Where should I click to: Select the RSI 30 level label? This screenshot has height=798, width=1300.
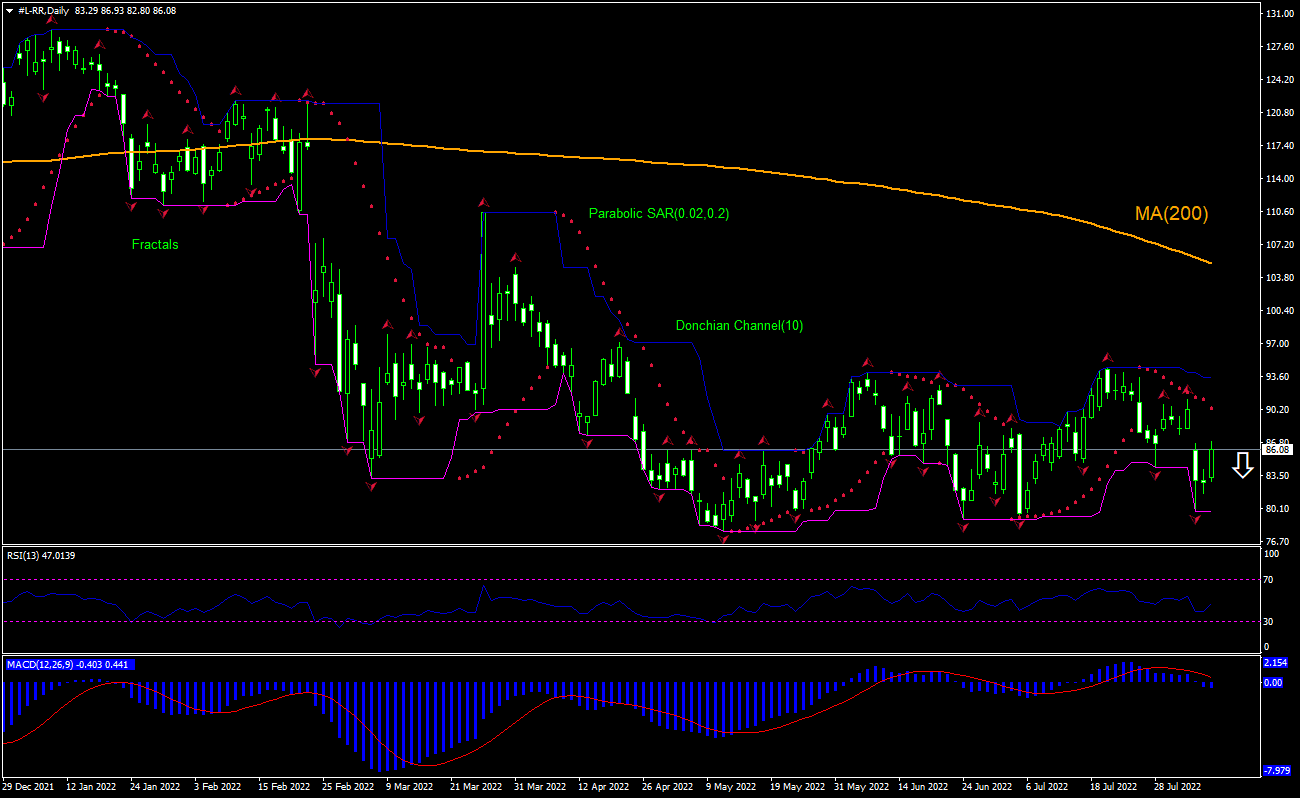1268,621
